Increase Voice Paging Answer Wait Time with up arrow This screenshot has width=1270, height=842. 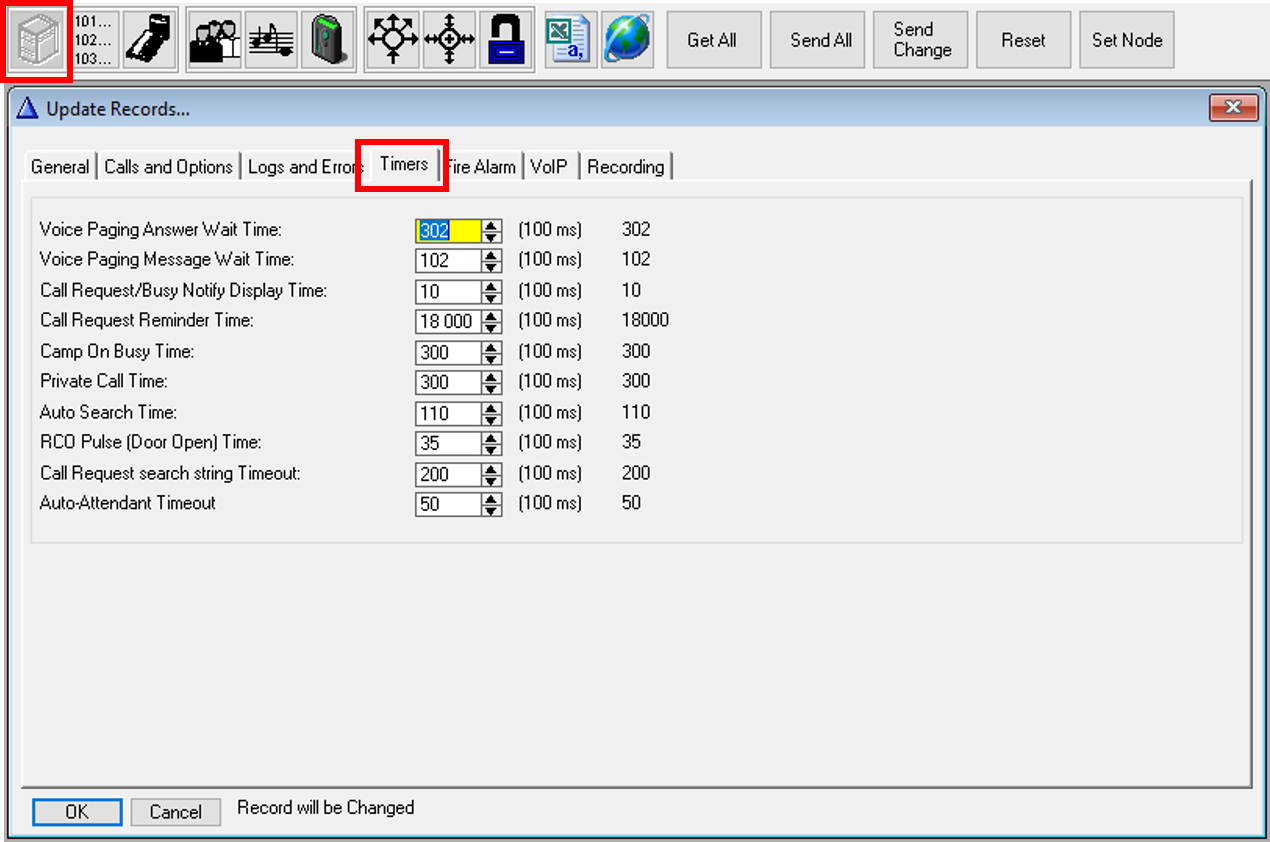point(491,226)
